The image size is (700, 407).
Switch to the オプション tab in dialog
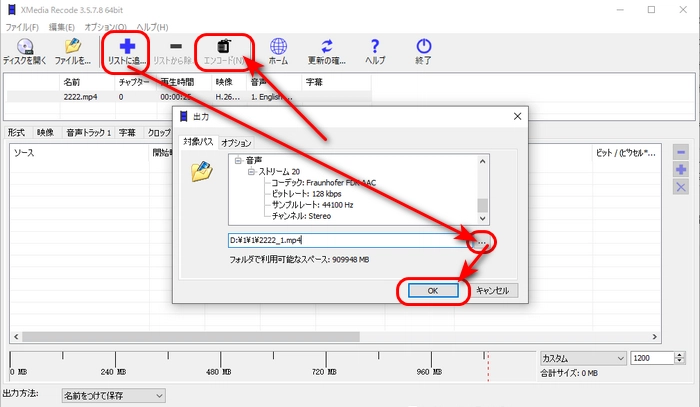tap(236, 143)
